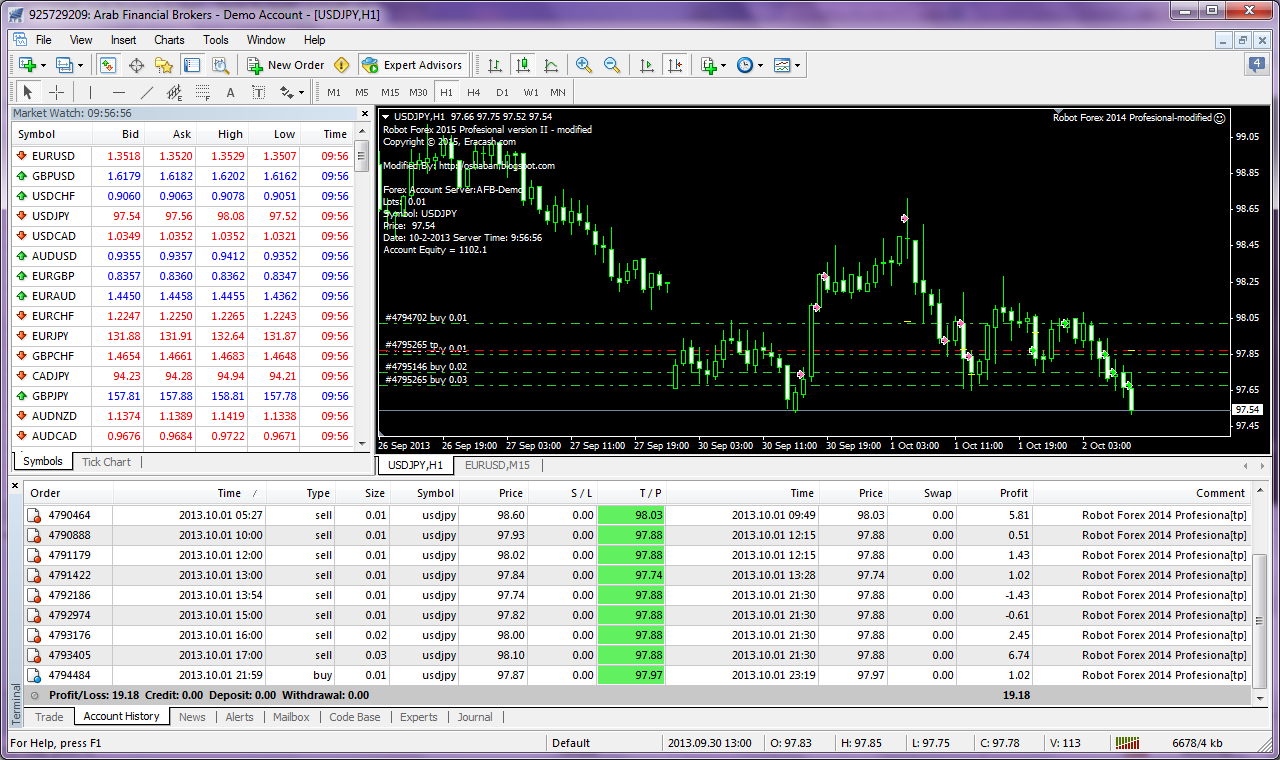Select the Vertical Line drawing tool
This screenshot has width=1280, height=760.
91,92
